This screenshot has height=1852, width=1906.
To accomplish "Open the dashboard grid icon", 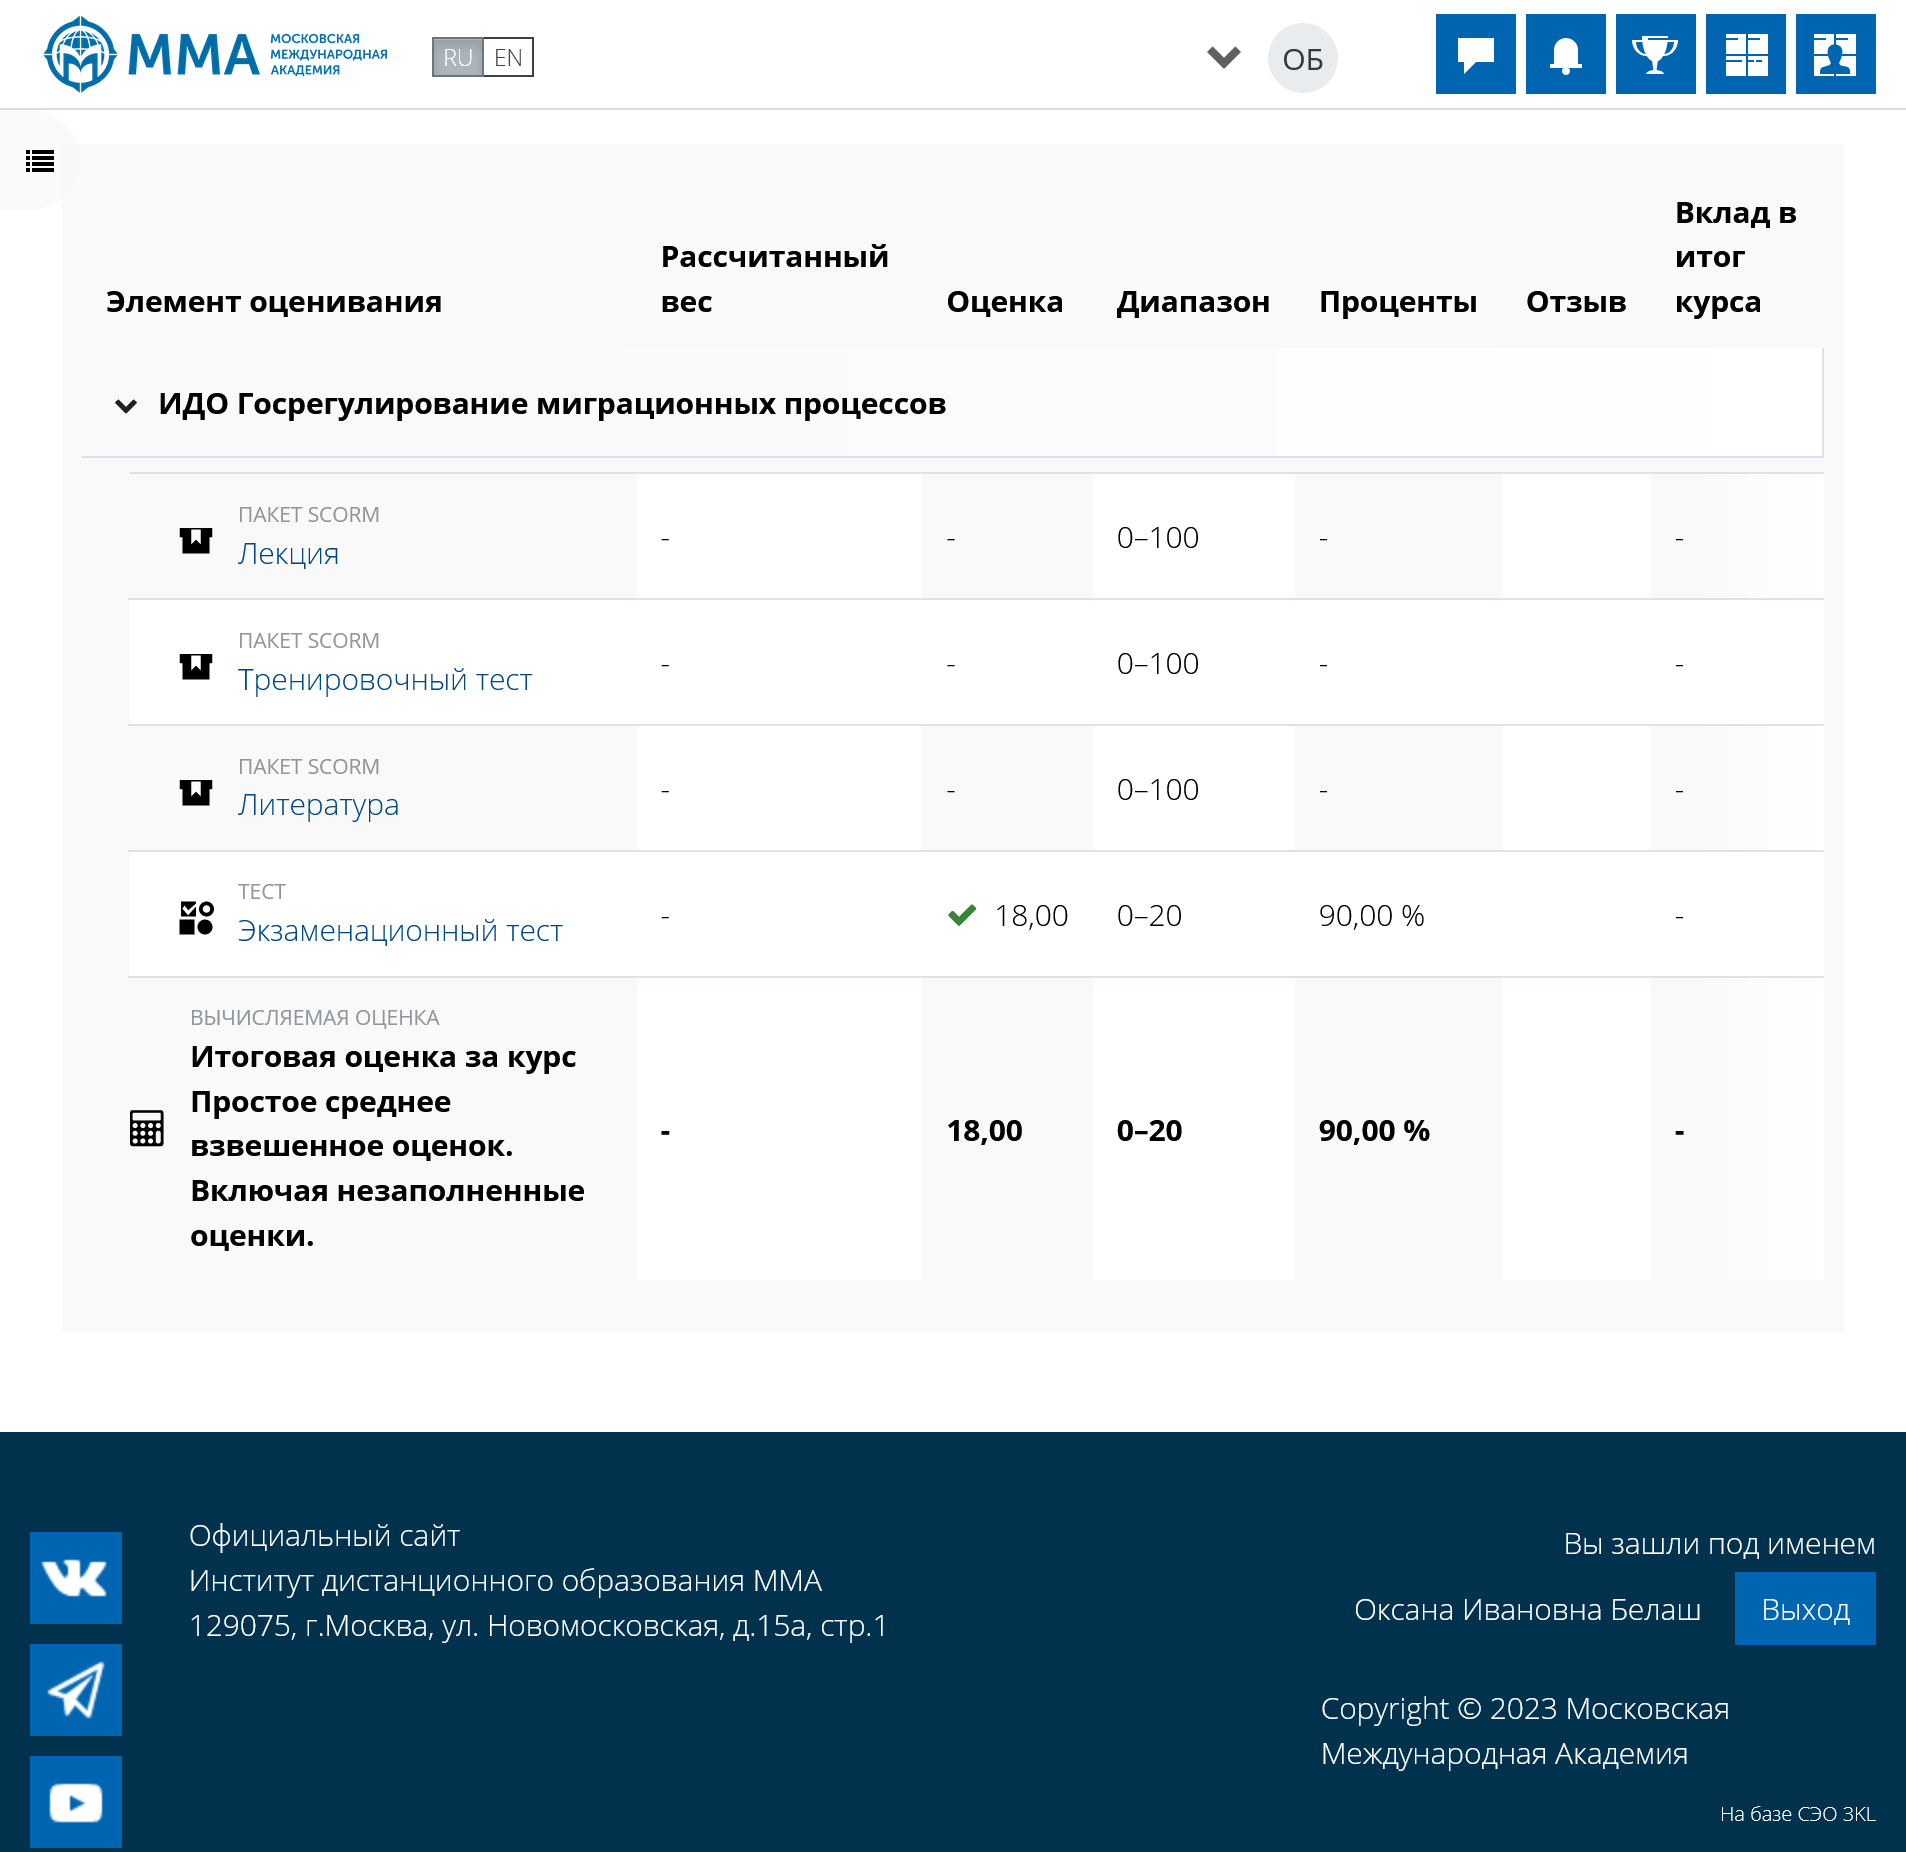I will [x=1745, y=54].
